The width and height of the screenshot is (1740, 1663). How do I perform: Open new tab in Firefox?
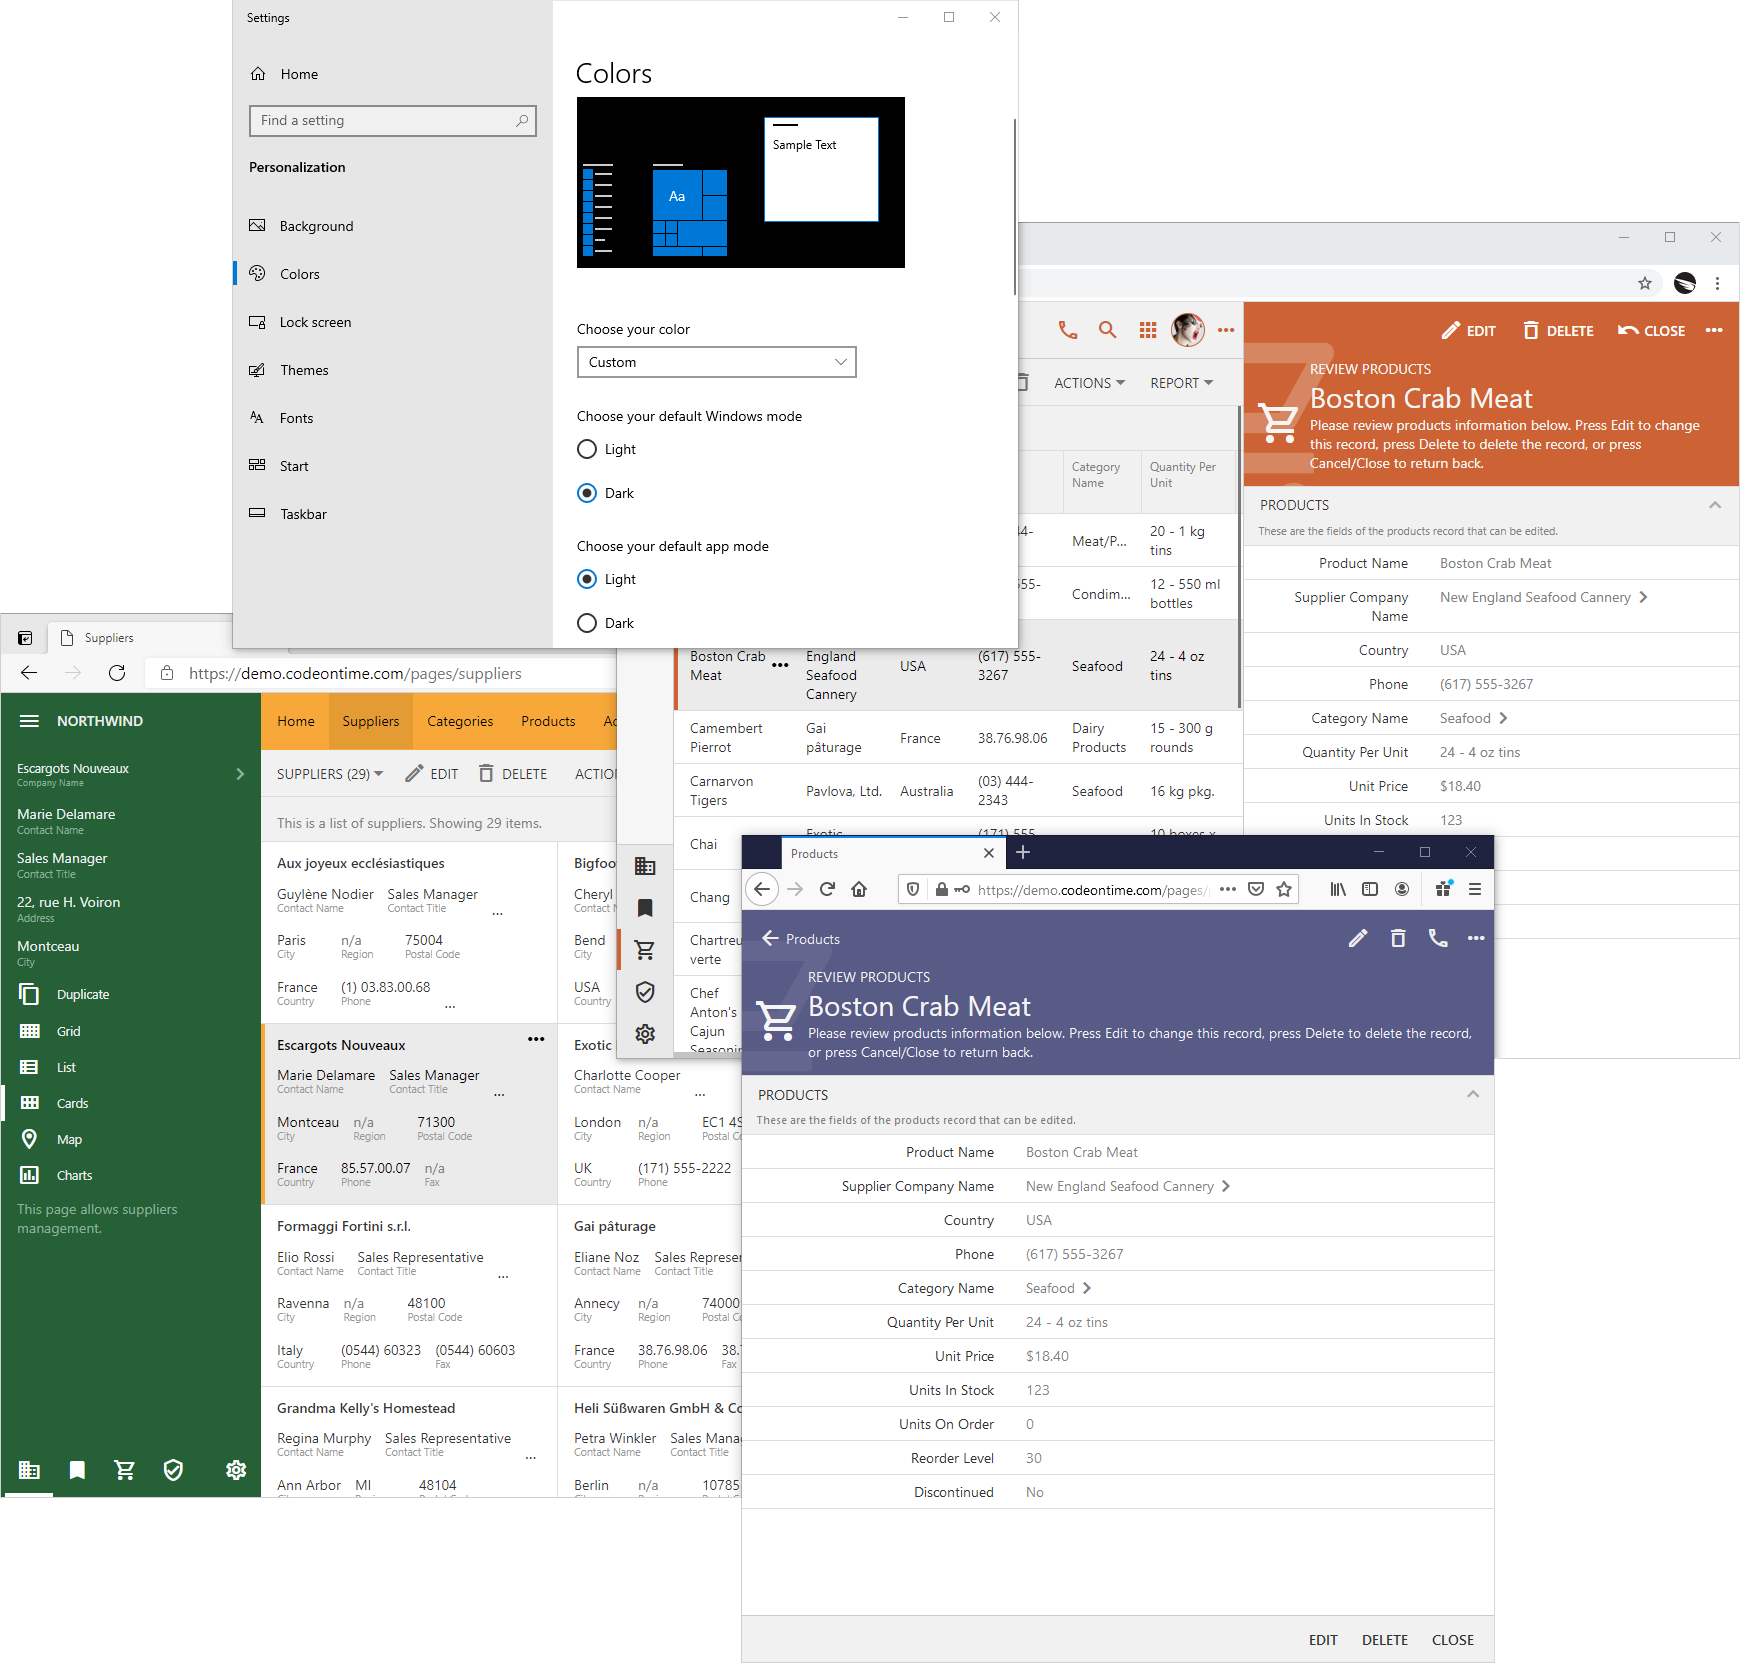1023,852
